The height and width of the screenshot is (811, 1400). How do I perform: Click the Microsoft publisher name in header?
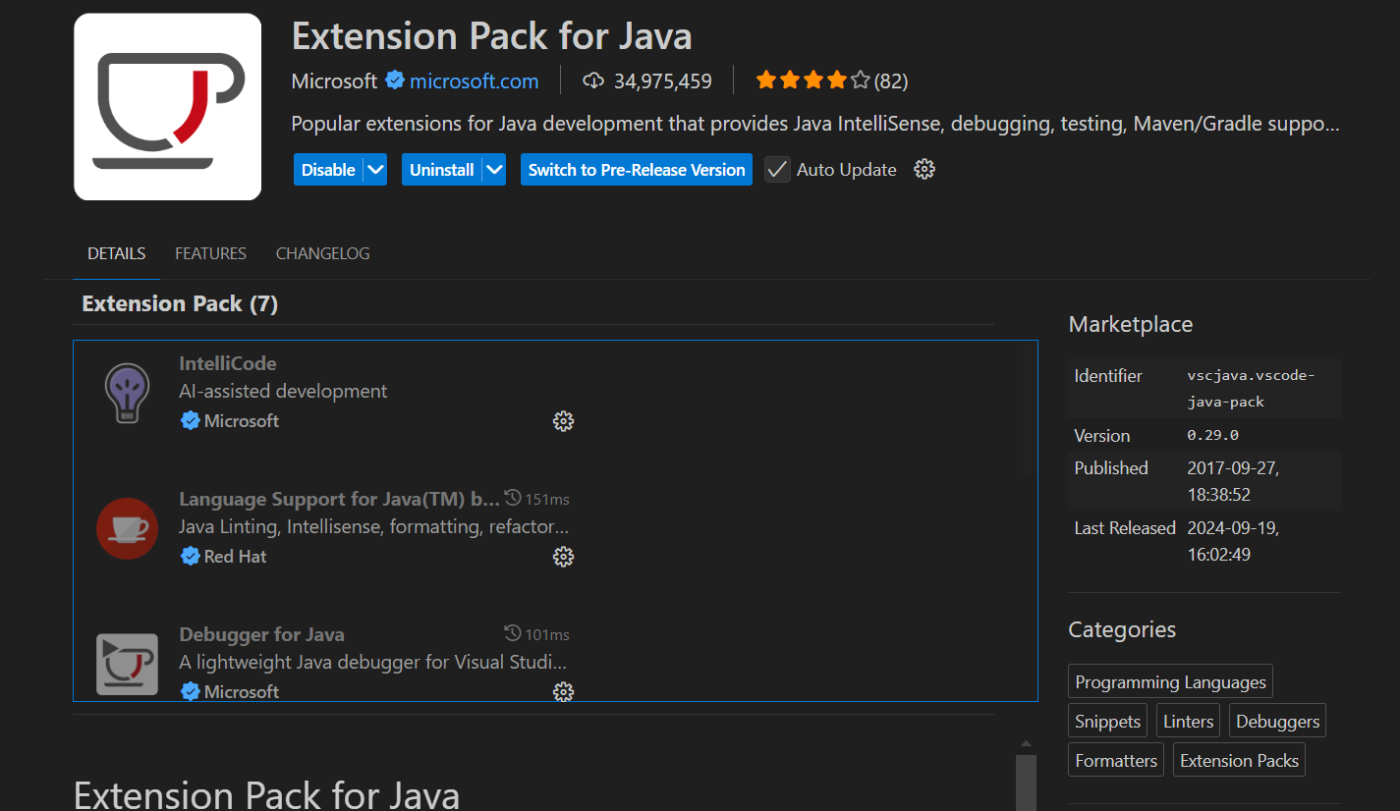tap(334, 81)
